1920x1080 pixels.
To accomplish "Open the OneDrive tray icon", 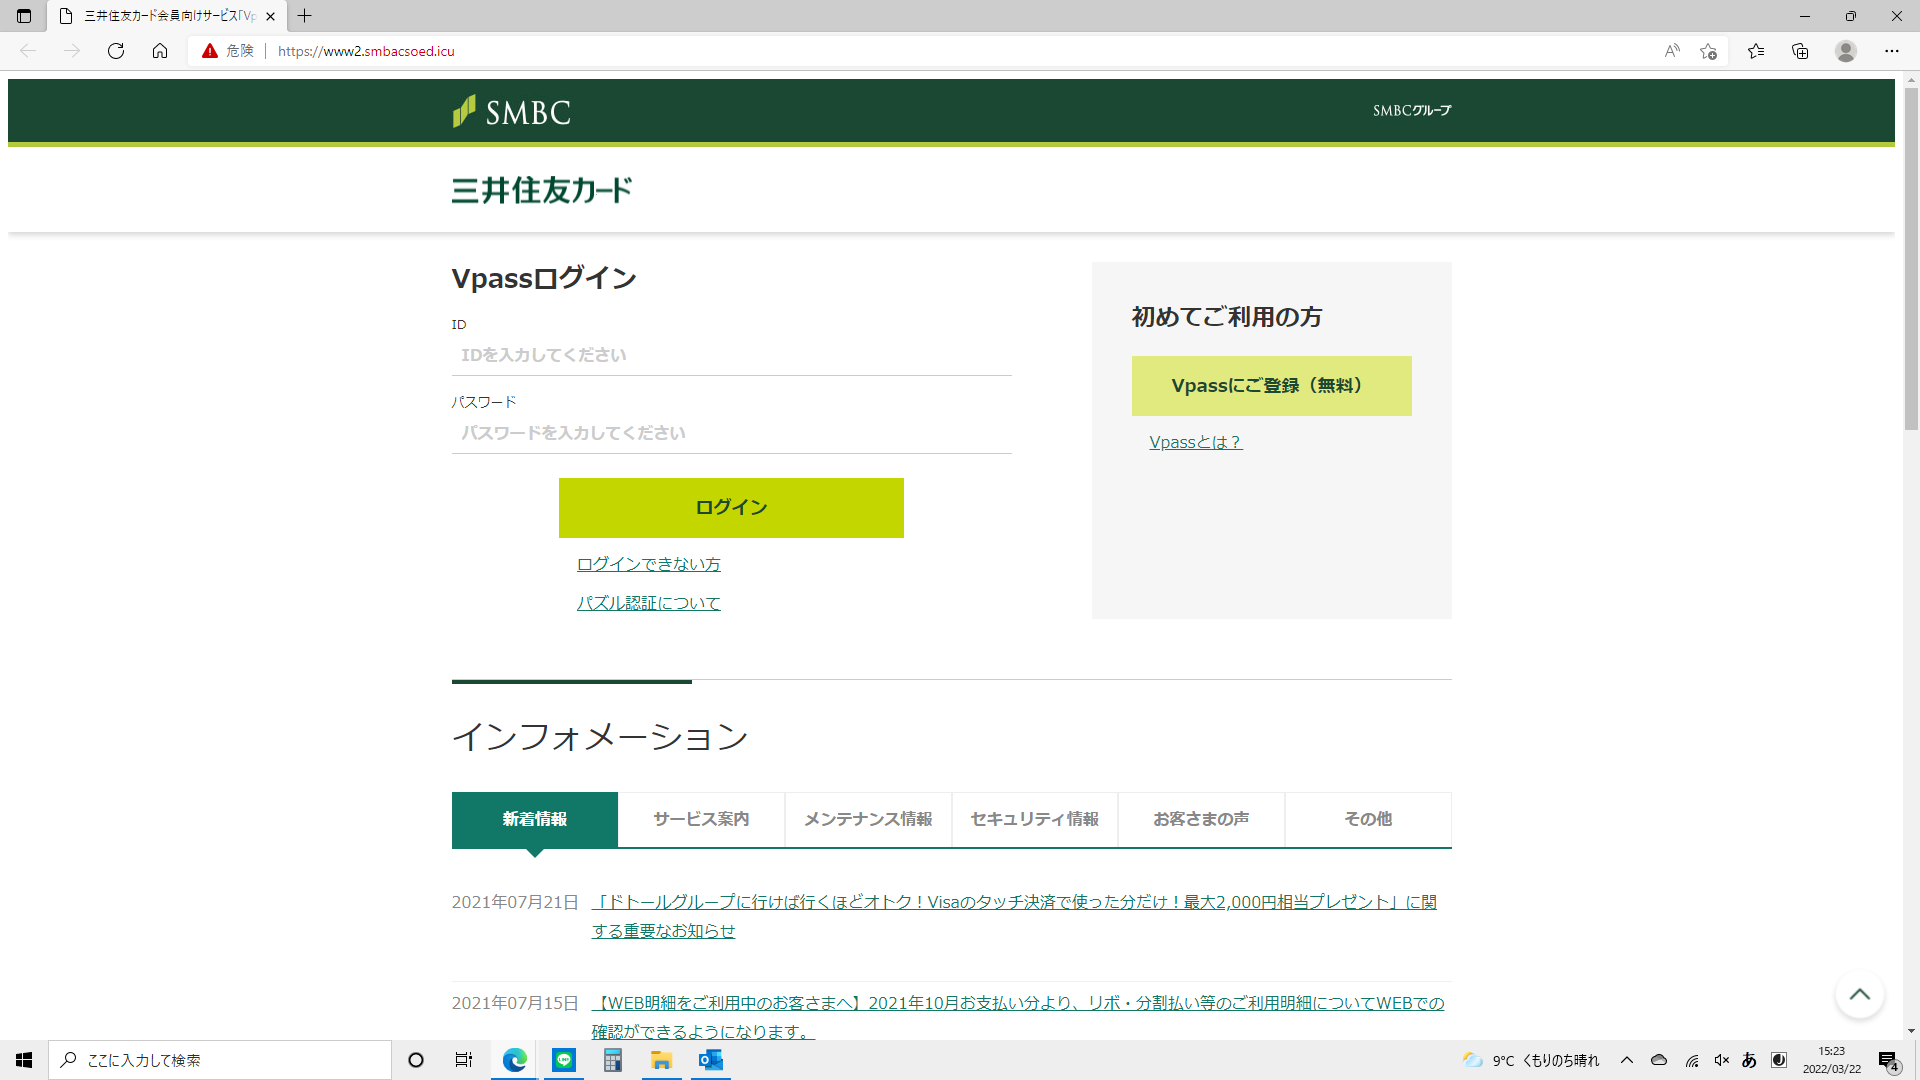I will [x=1659, y=1060].
